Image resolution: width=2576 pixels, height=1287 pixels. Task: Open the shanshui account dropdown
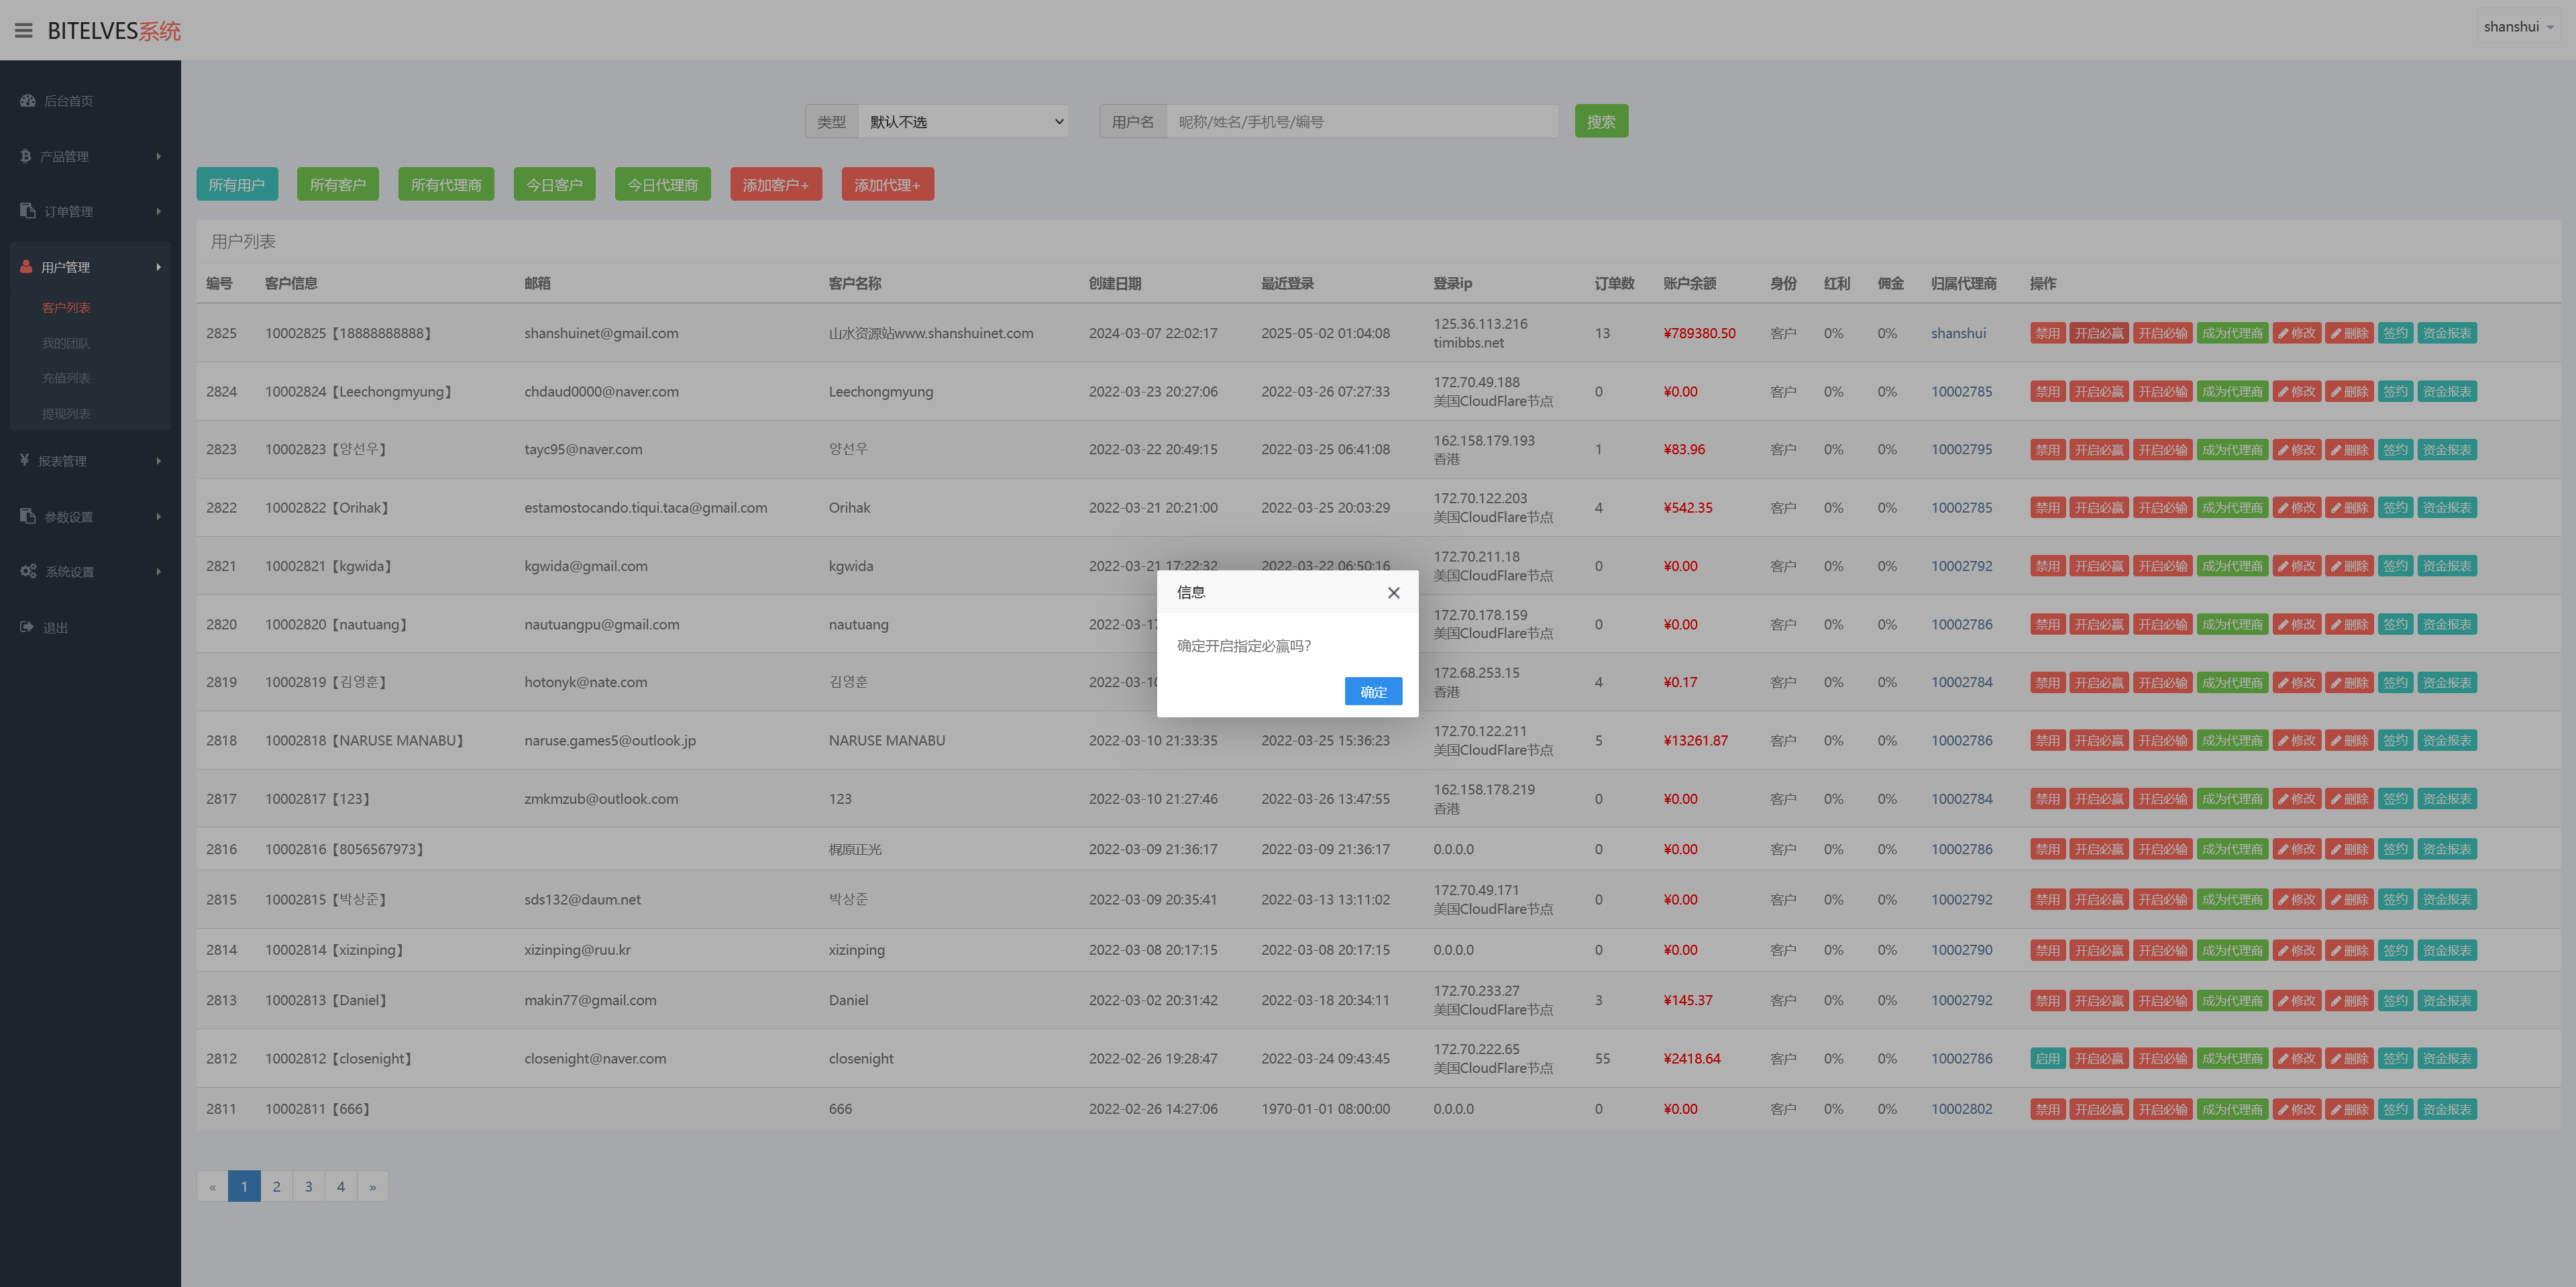[2518, 27]
